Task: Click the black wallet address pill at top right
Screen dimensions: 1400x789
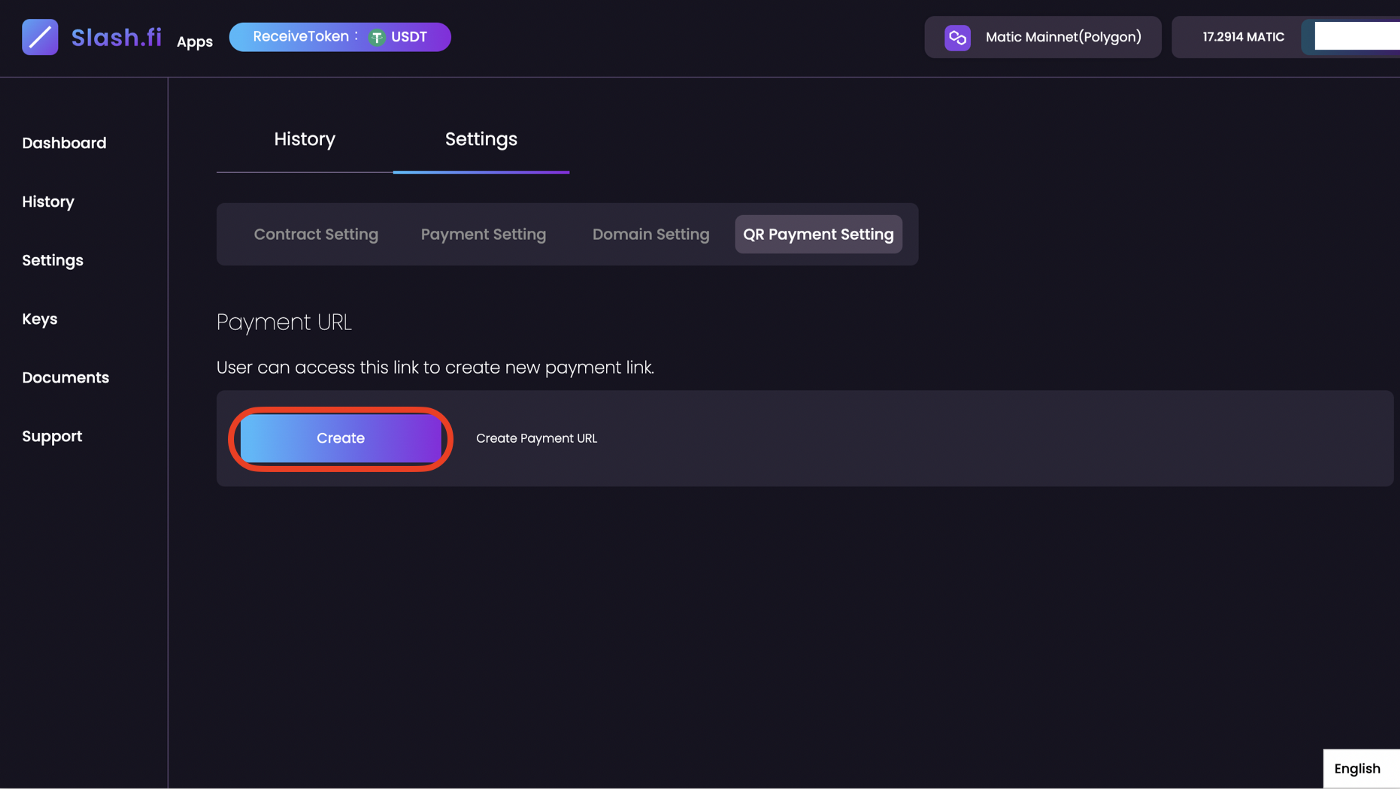Action: click(1360, 36)
